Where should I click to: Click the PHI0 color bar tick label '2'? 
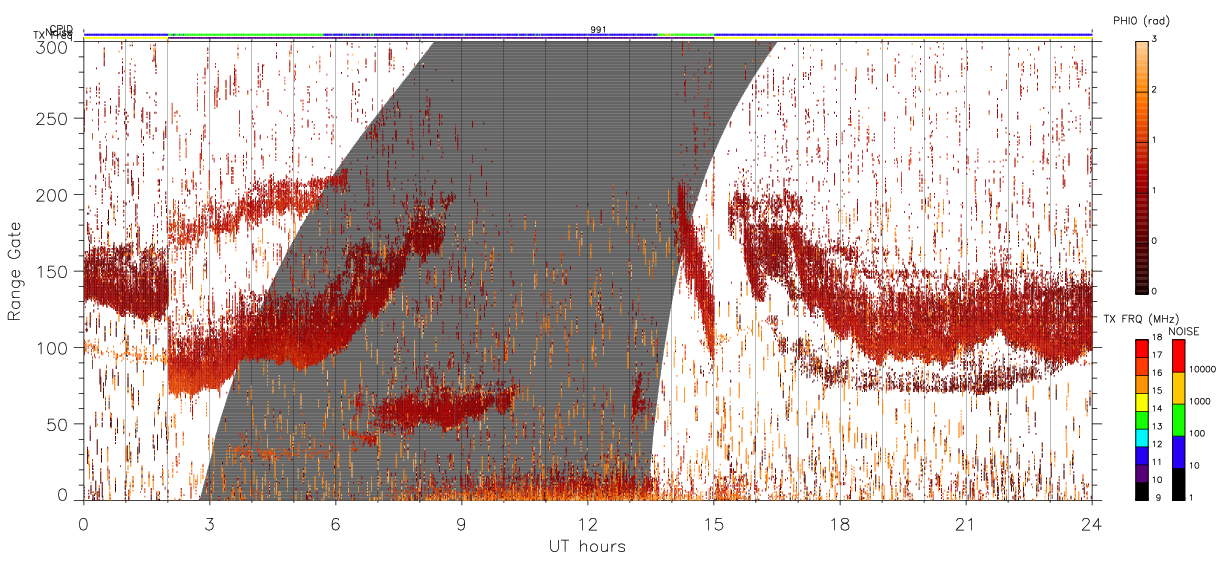pos(1154,91)
